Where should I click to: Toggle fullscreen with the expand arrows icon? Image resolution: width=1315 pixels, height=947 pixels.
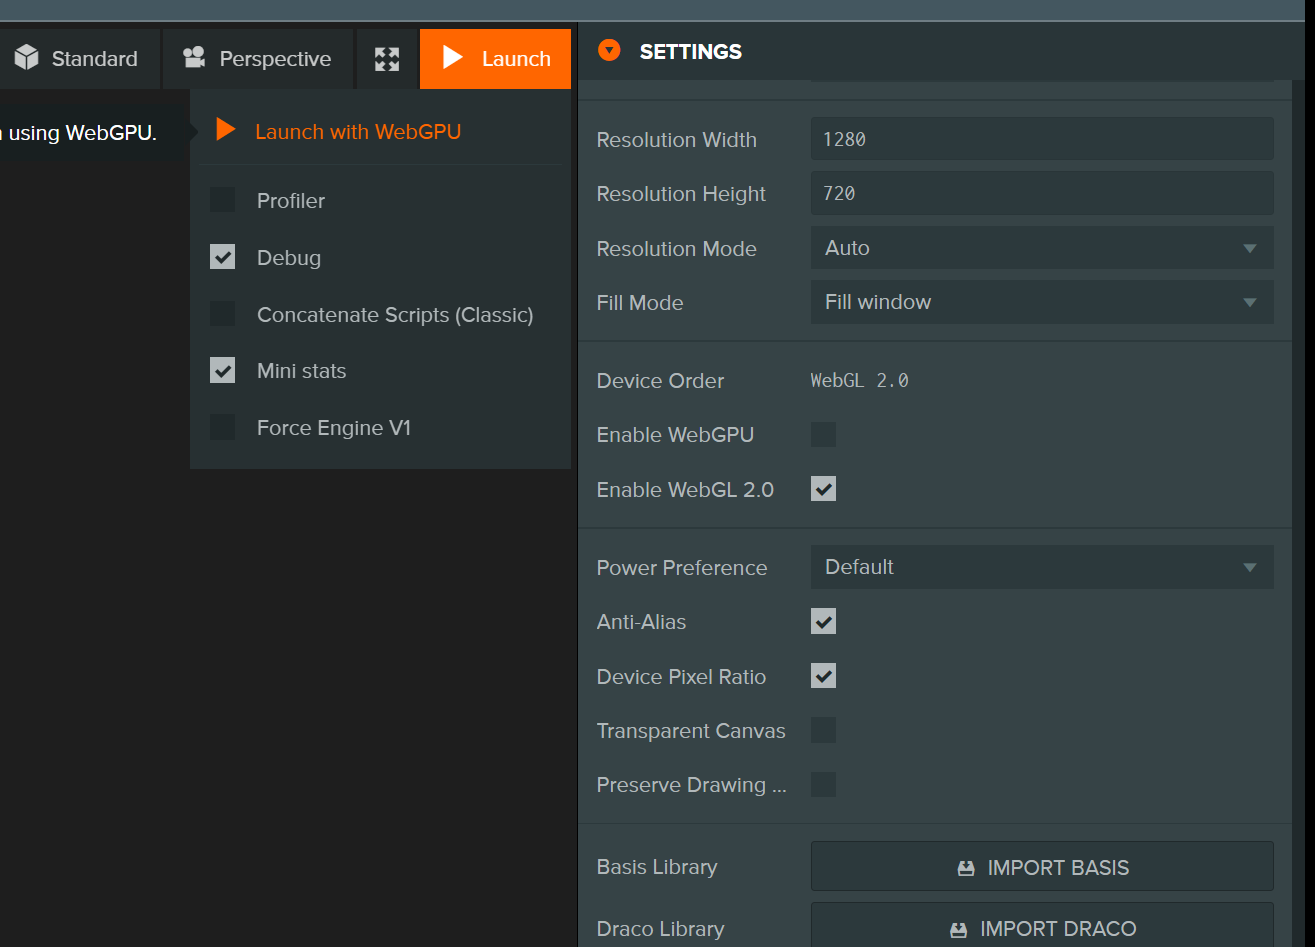coord(387,59)
